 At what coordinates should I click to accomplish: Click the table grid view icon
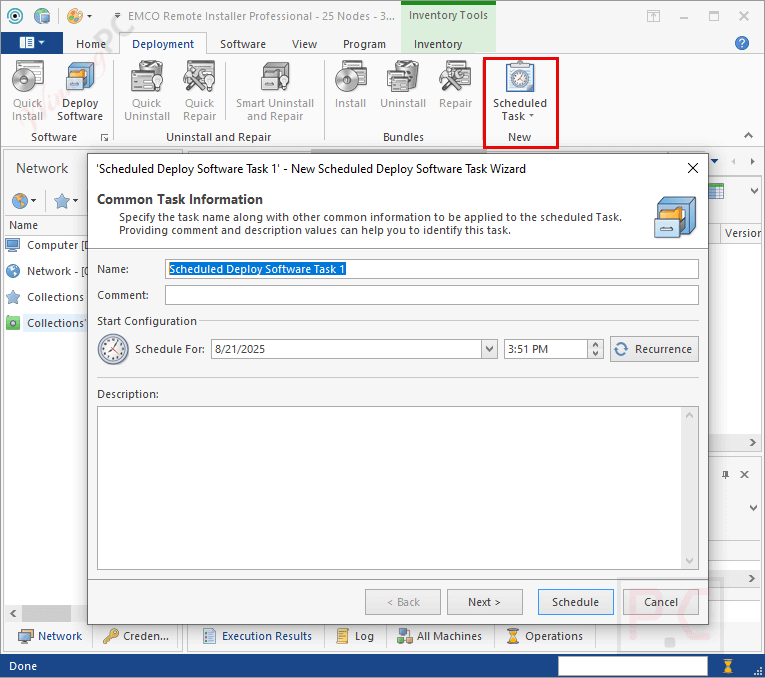[716, 191]
